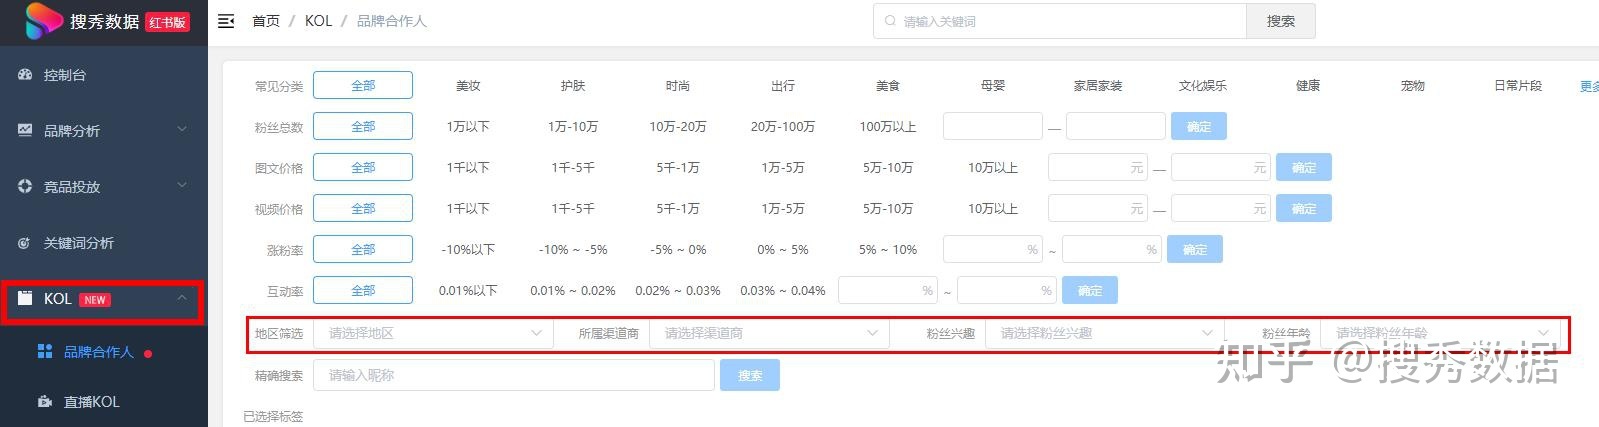Select 全部 for 常见分类

(363, 85)
